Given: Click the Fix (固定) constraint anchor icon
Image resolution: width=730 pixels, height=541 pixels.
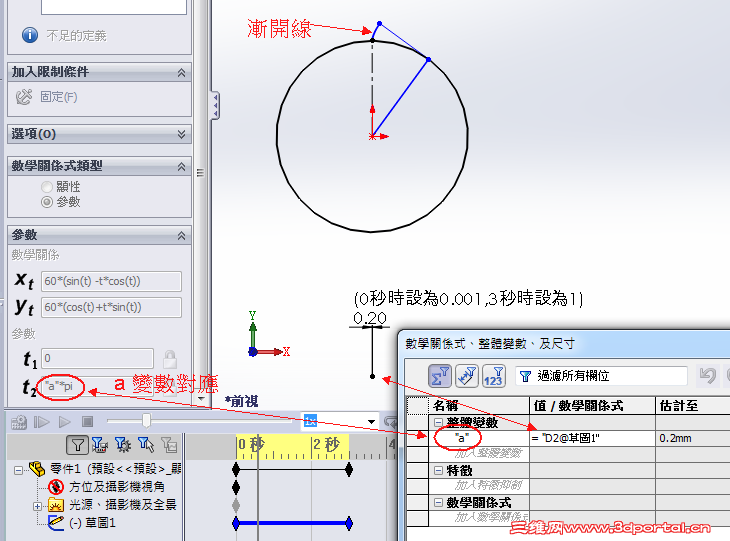Looking at the screenshot, I should (x=24, y=97).
